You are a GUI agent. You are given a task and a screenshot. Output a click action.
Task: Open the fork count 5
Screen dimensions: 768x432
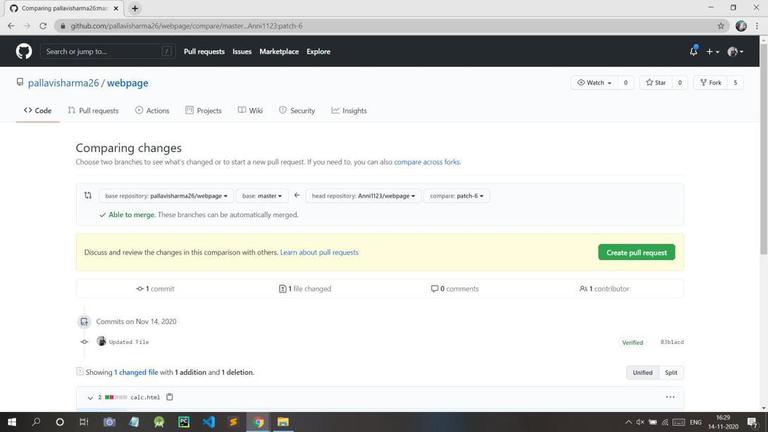pyautogui.click(x=735, y=83)
